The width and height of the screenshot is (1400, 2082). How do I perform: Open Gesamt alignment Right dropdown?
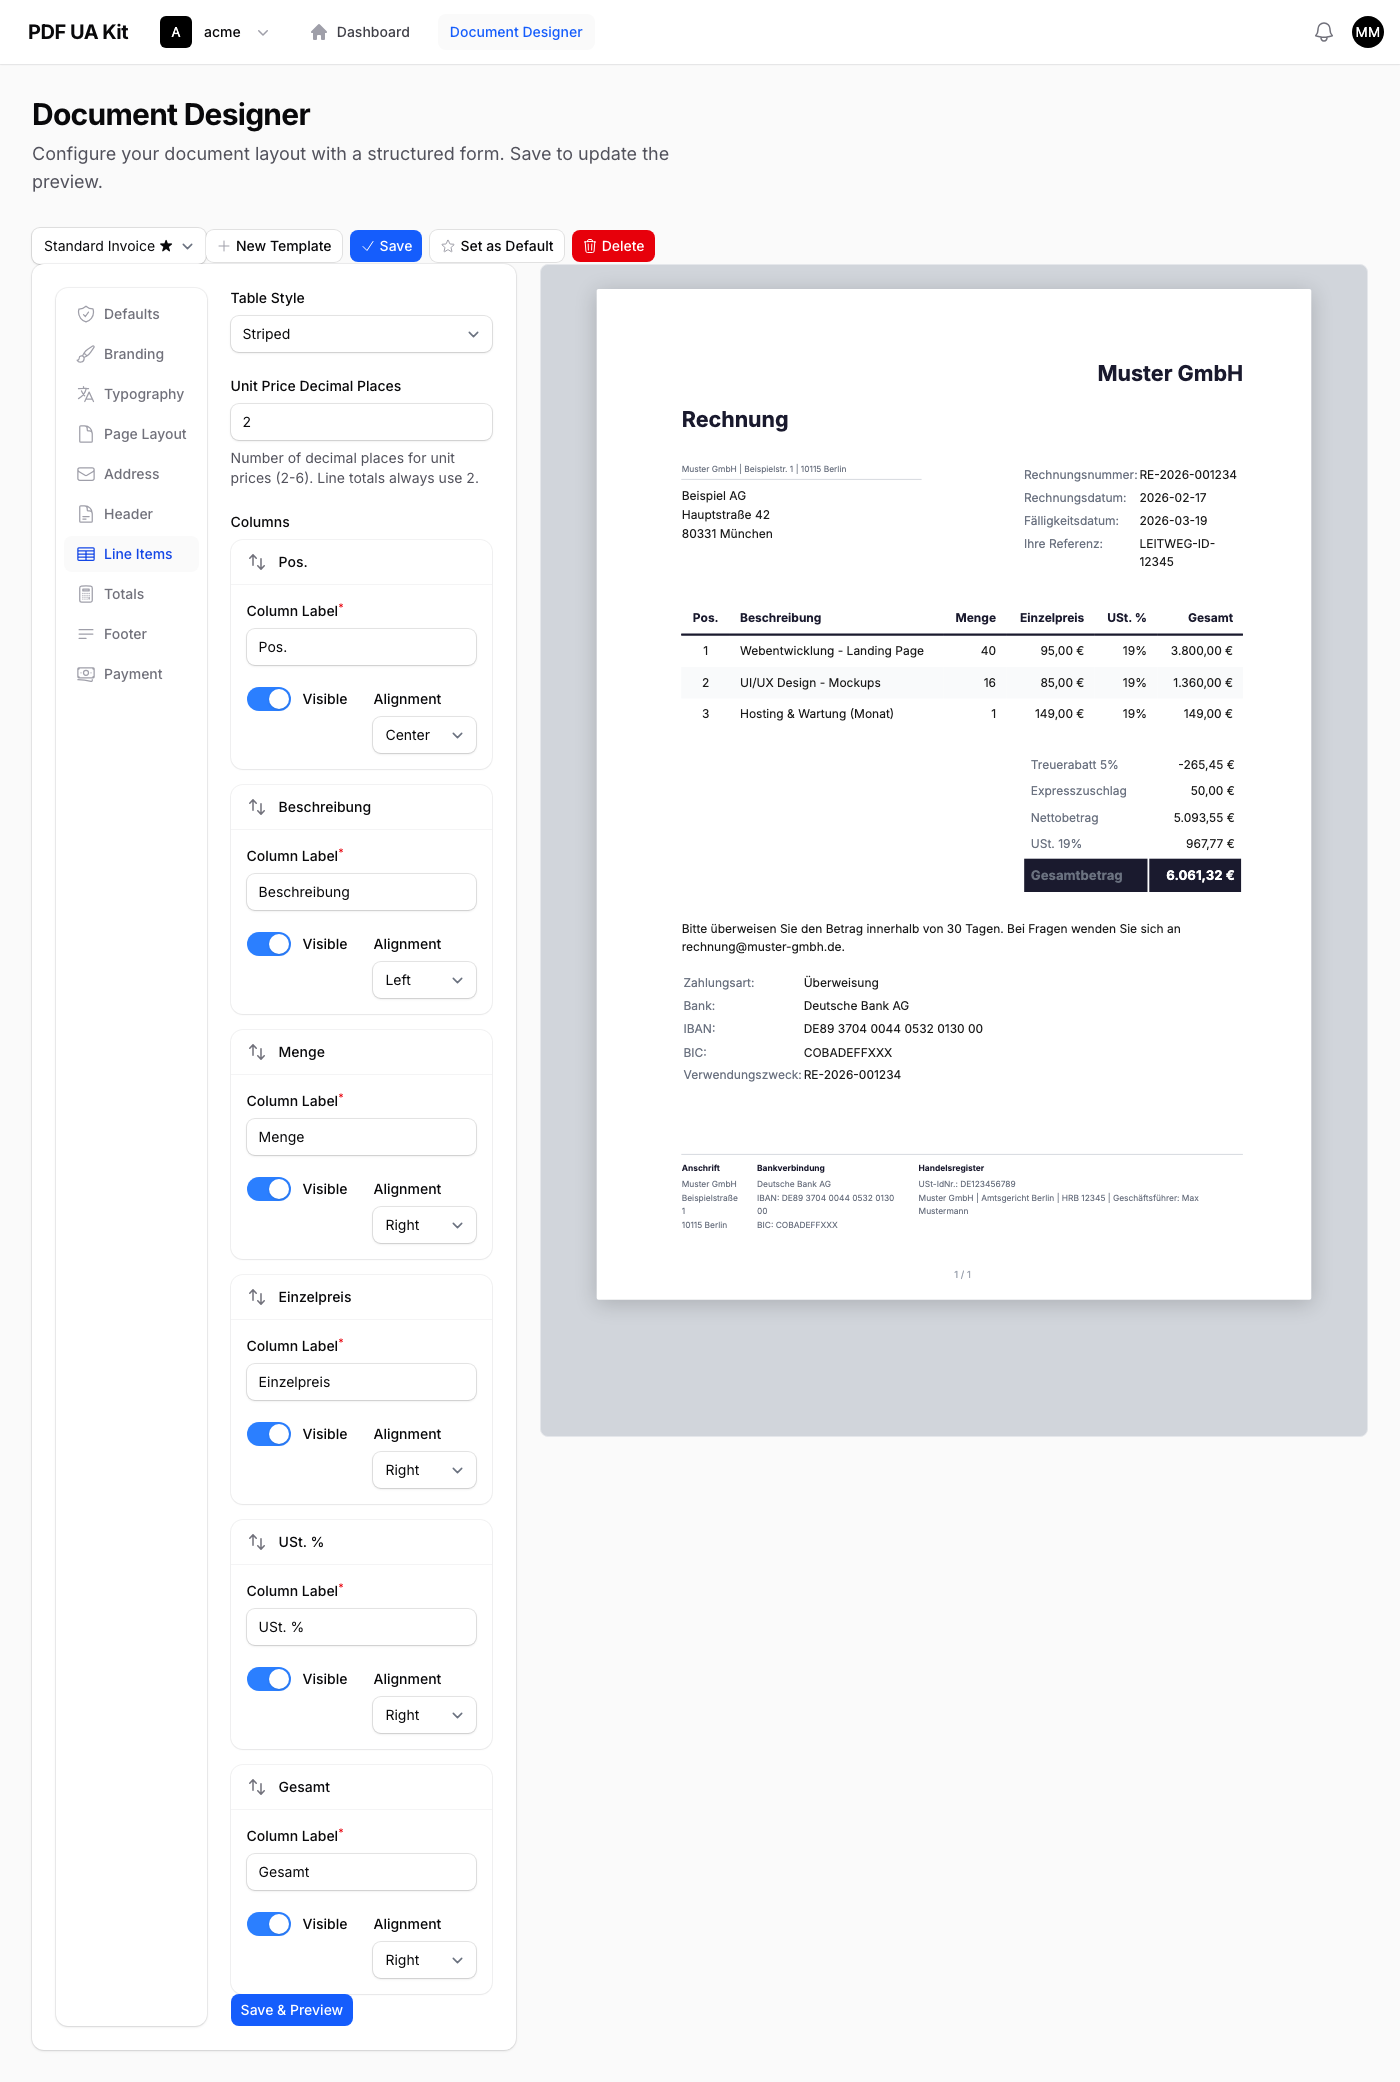(x=424, y=1960)
